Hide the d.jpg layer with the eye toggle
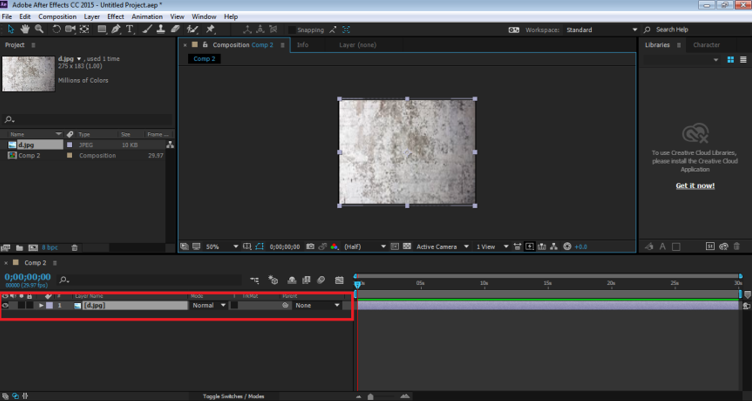The height and width of the screenshot is (401, 752). tap(6, 305)
